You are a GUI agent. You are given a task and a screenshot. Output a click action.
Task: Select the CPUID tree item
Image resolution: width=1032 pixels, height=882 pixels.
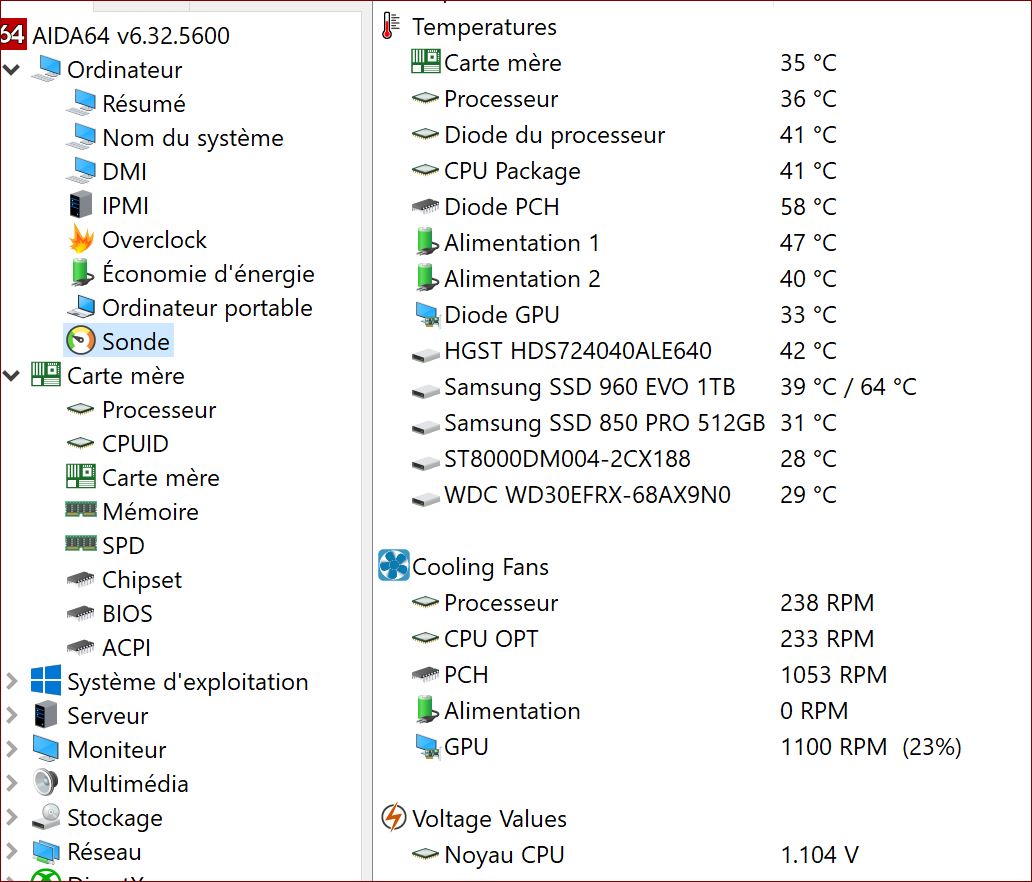(x=135, y=444)
